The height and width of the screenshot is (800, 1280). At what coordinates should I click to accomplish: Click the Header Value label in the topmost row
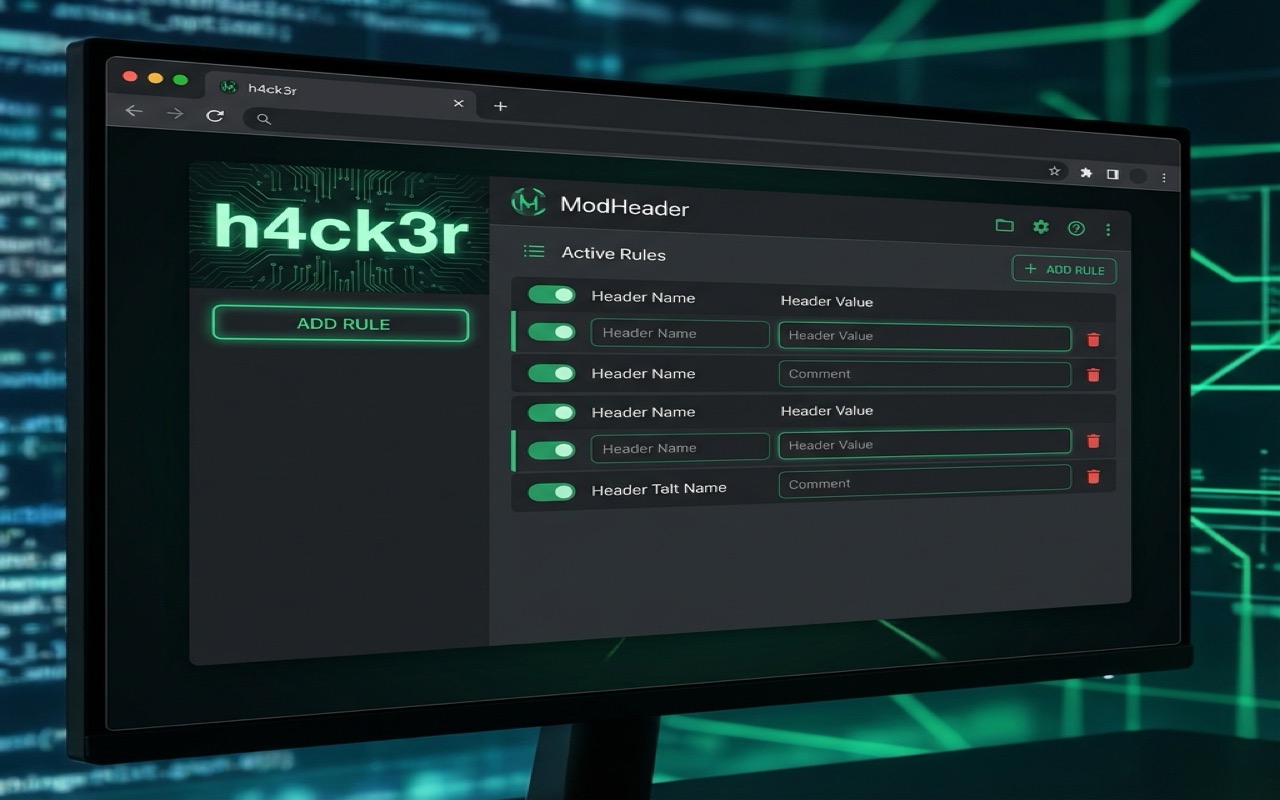(x=827, y=301)
